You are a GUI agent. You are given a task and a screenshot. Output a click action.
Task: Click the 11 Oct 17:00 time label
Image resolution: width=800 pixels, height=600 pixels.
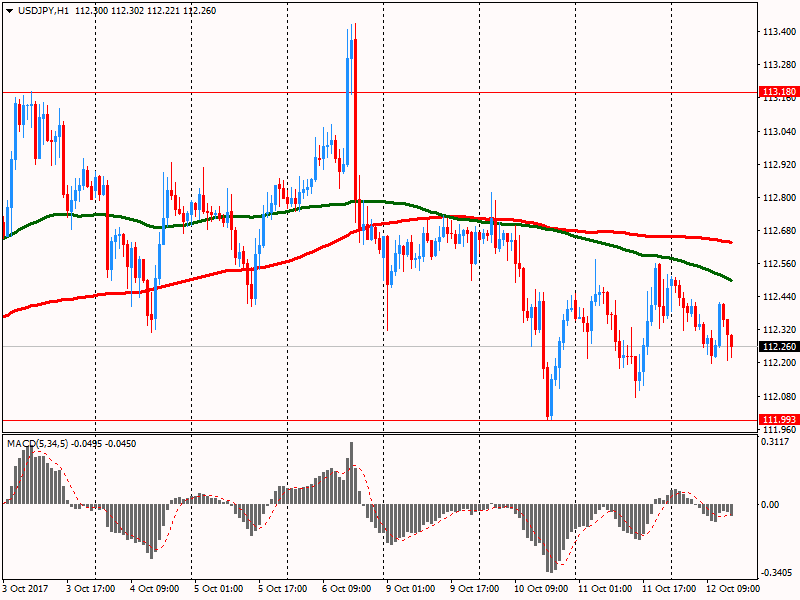point(669,588)
